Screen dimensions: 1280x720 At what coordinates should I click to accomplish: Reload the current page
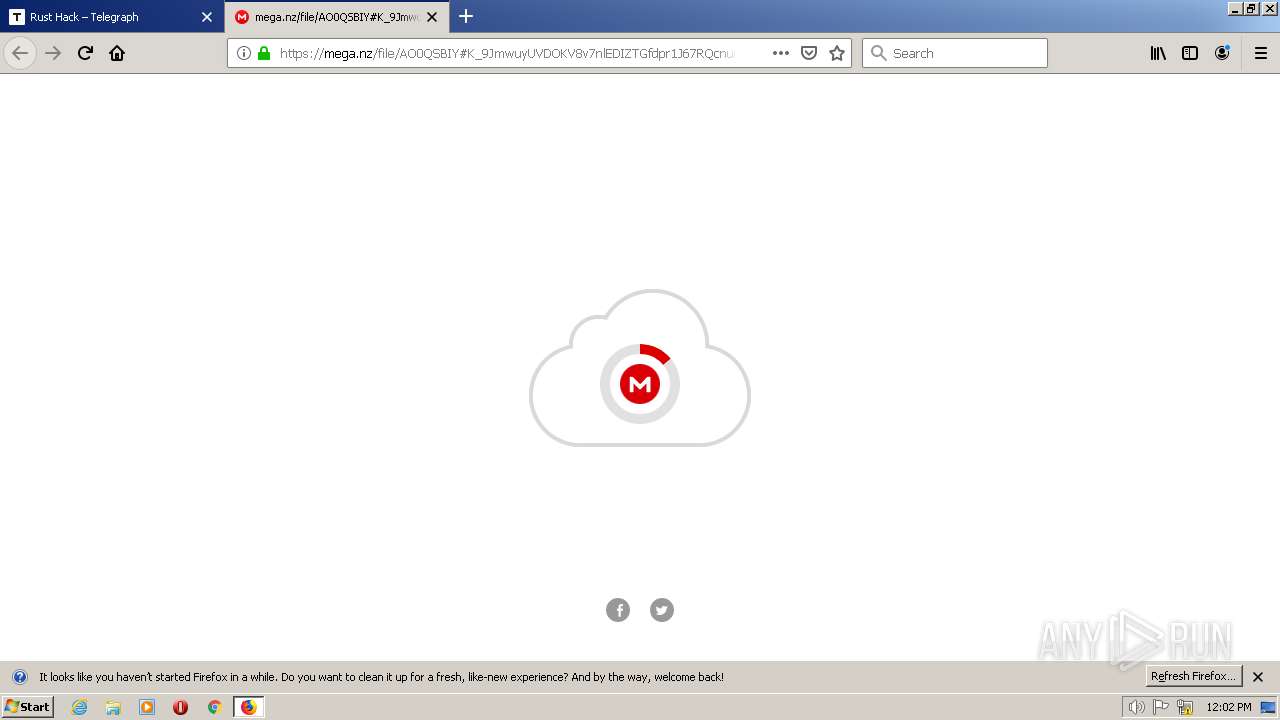(85, 53)
